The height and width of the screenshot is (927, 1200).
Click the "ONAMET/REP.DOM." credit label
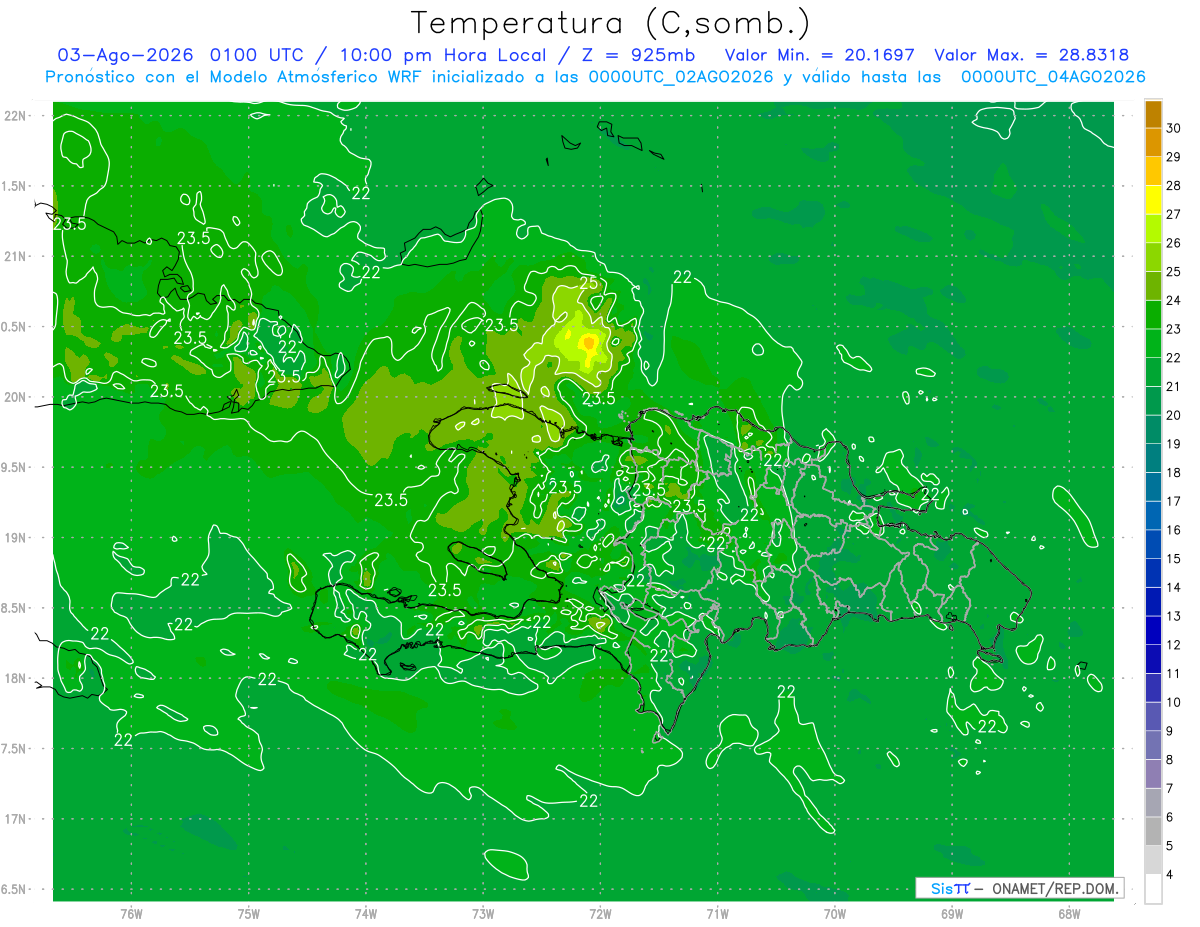tap(1056, 888)
